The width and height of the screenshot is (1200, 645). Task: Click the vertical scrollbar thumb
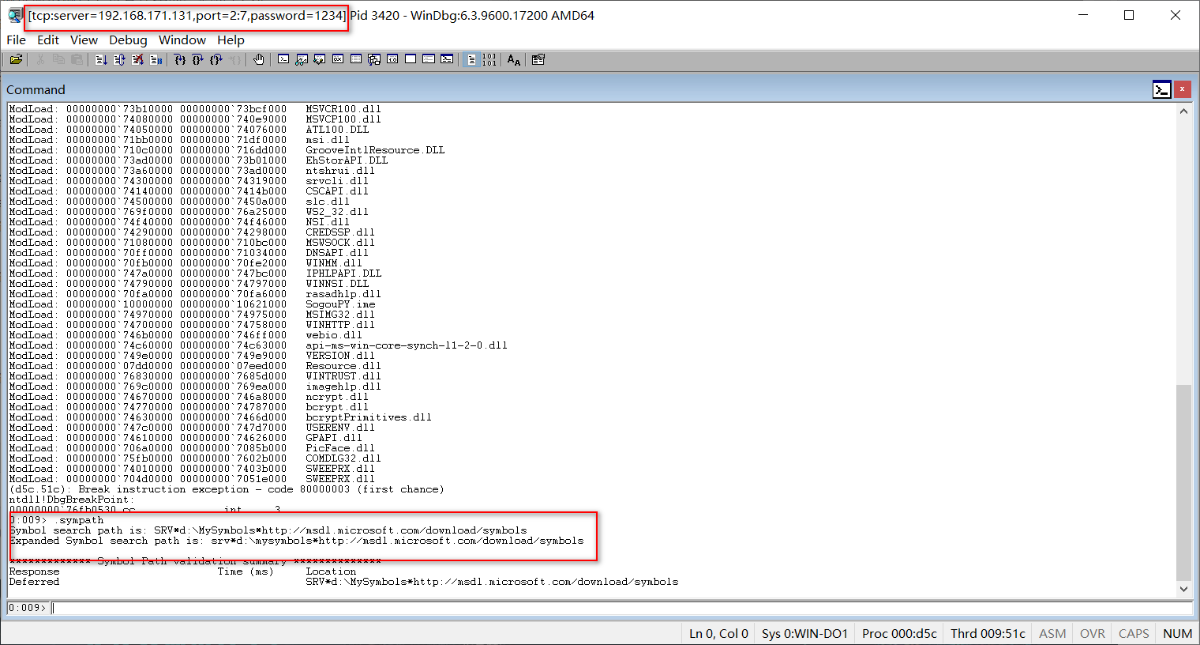(1184, 483)
